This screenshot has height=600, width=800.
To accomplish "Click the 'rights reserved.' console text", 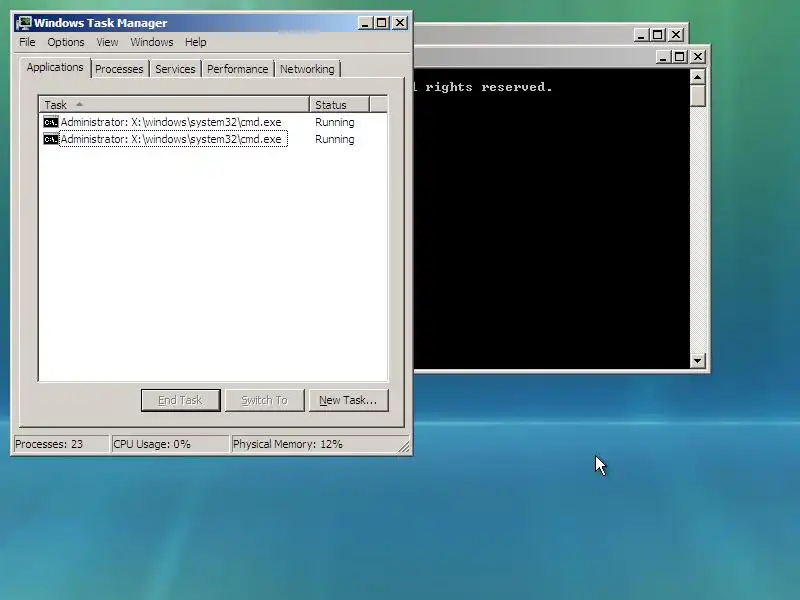I will 488,87.
